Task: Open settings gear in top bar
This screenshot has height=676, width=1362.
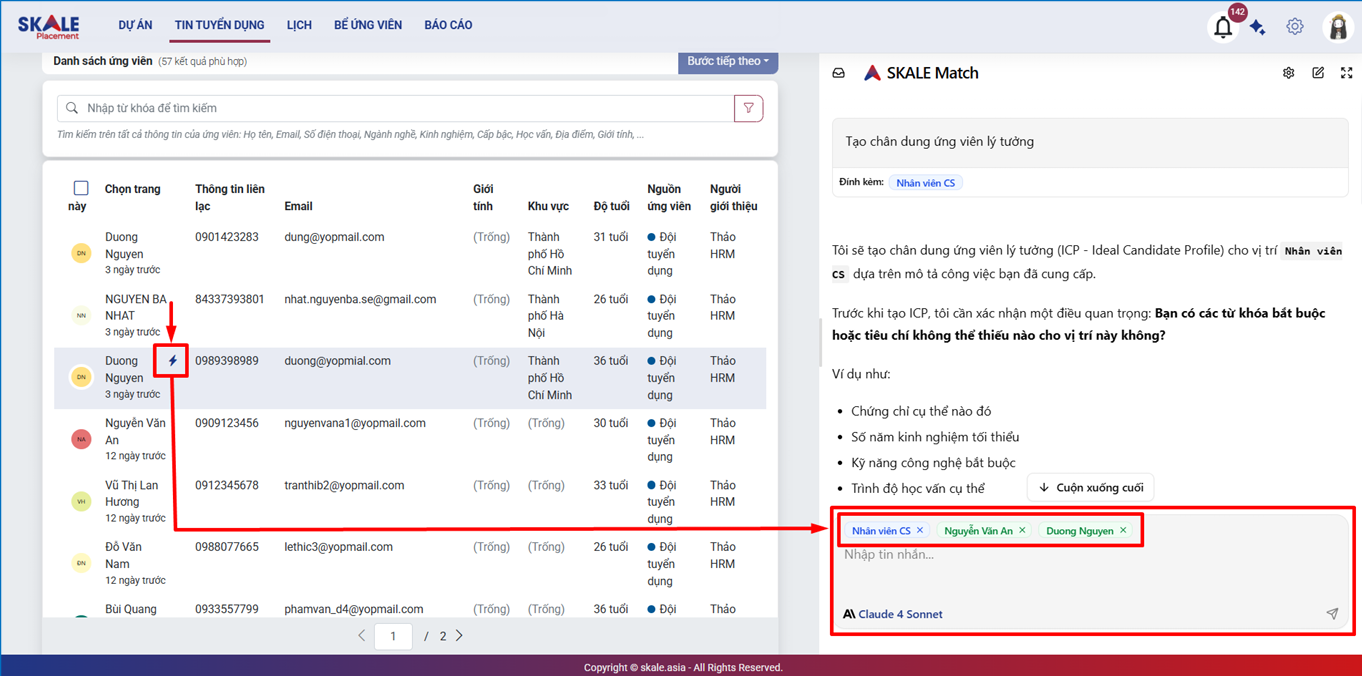Action: point(1295,27)
